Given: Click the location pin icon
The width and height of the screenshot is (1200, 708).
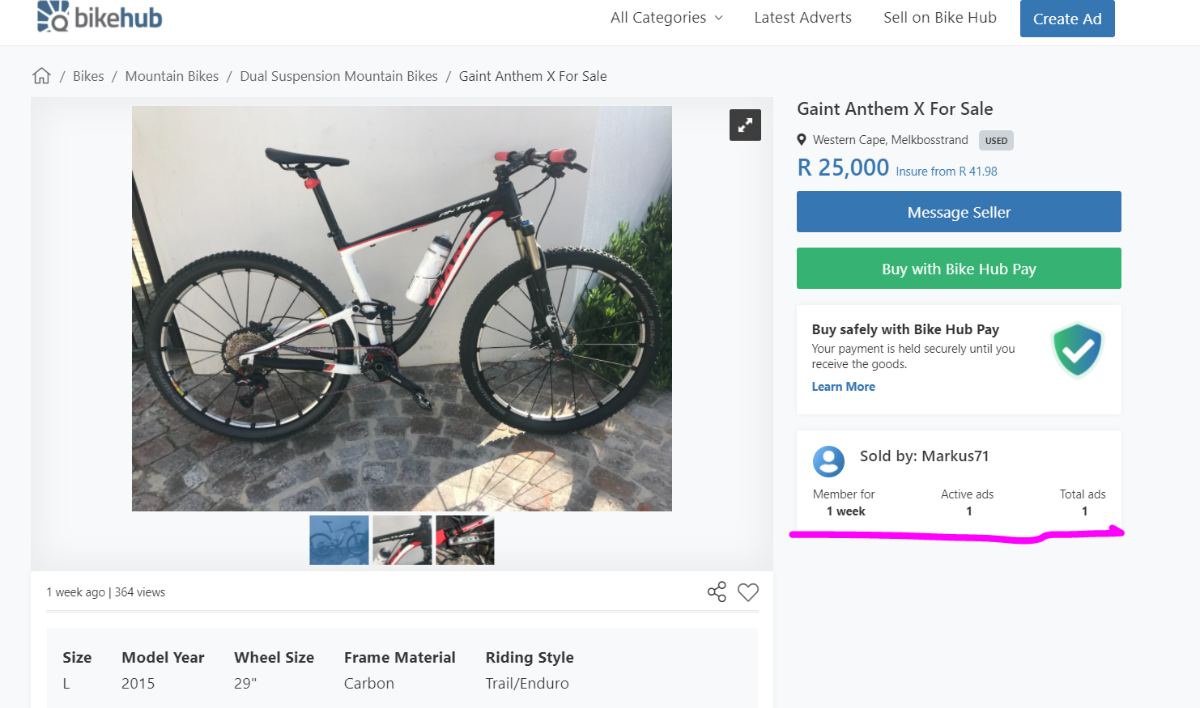Looking at the screenshot, I should (801, 140).
